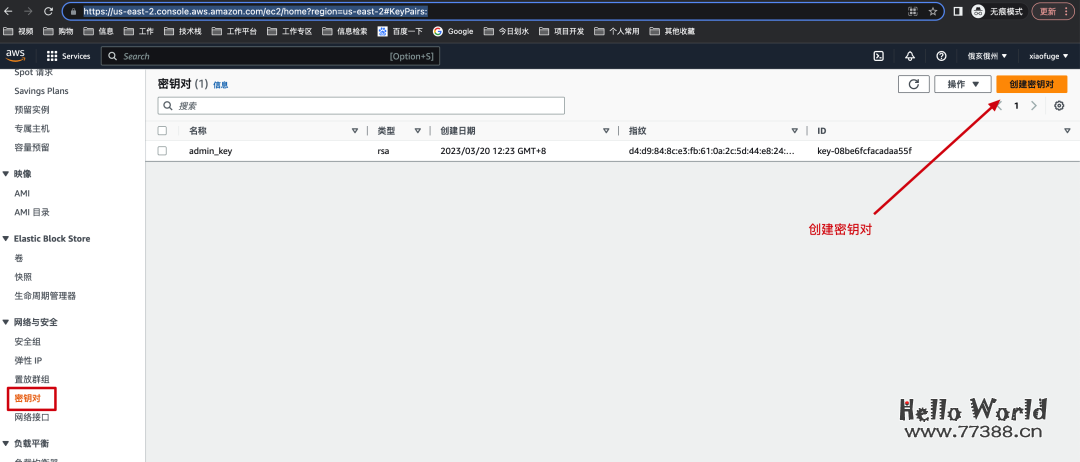The height and width of the screenshot is (462, 1080).
Task: Open the 项目开发 bookmark folder
Action: [x=561, y=31]
